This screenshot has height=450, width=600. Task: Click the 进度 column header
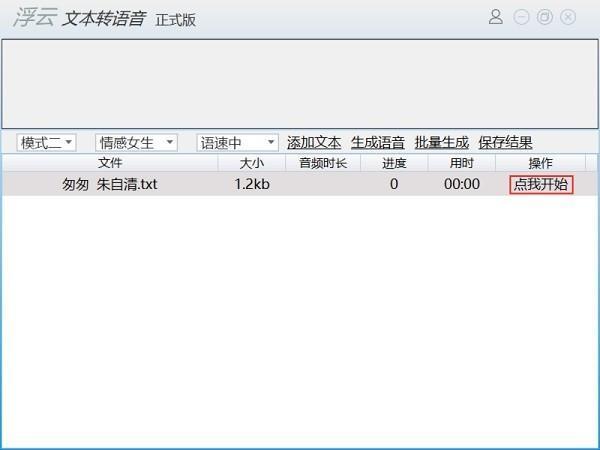(x=394, y=163)
